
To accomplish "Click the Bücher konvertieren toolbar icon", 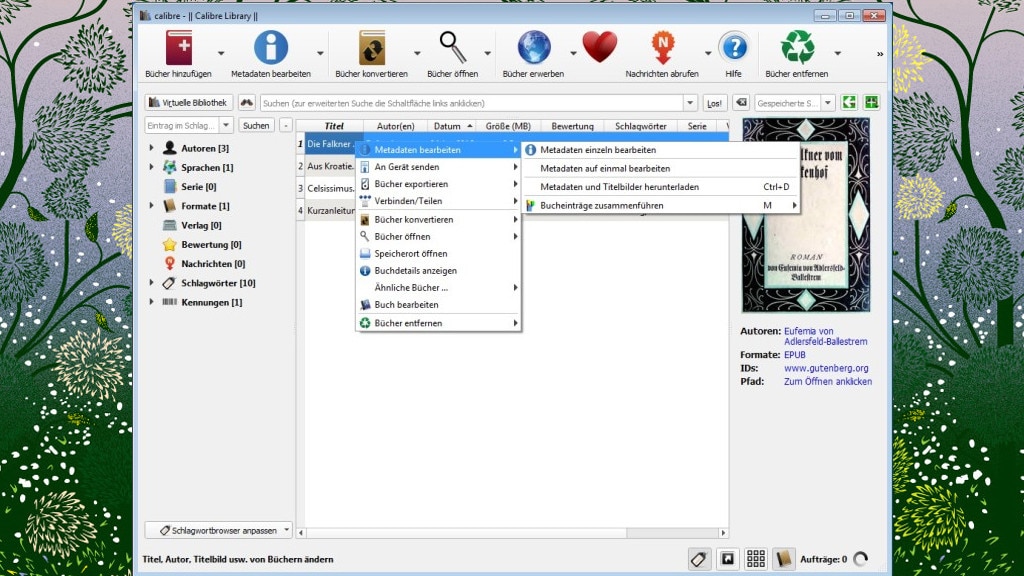I will pyautogui.click(x=372, y=48).
